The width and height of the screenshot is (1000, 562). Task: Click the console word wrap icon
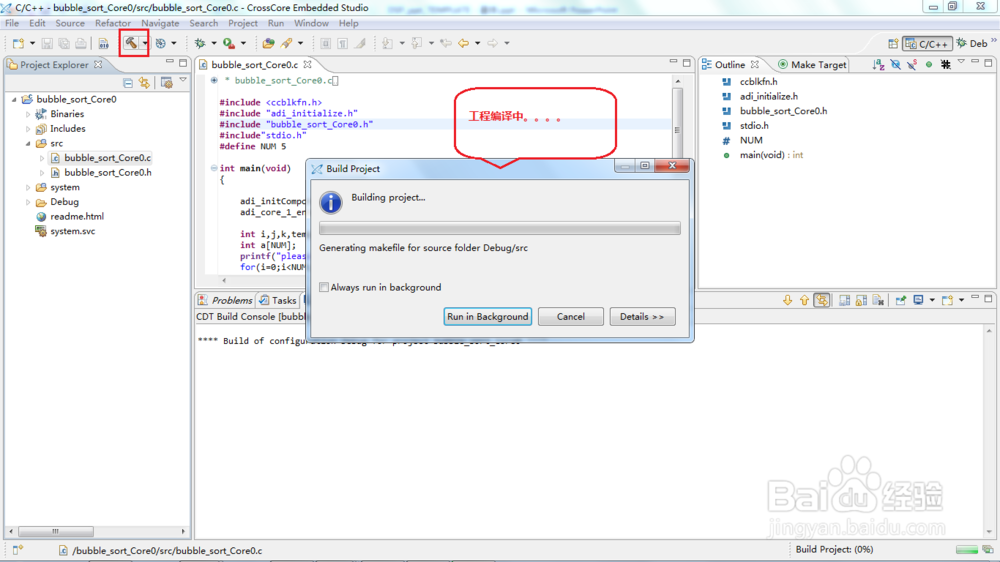coord(844,300)
